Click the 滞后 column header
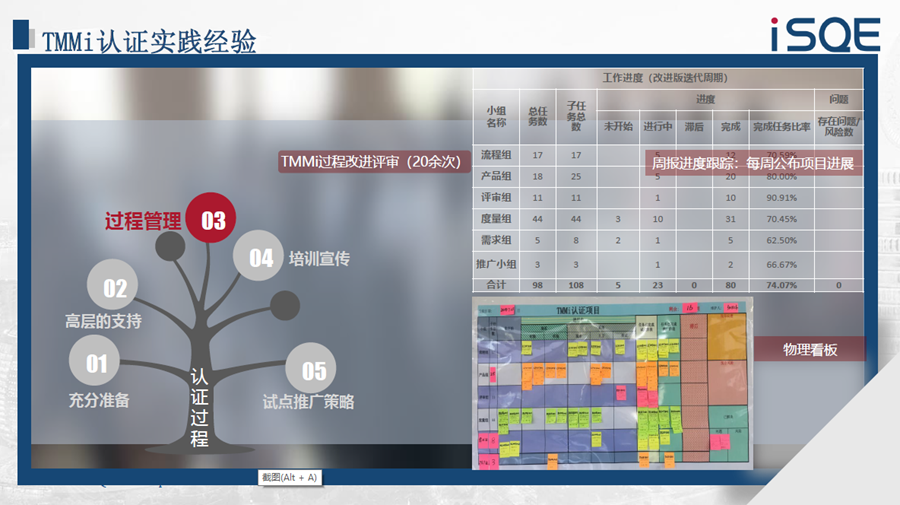The width and height of the screenshot is (900, 505). 693,126
